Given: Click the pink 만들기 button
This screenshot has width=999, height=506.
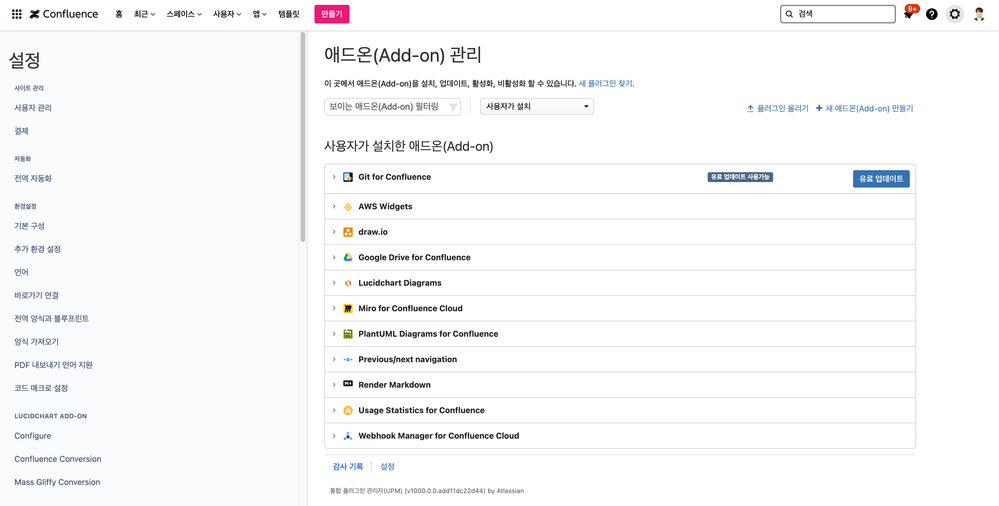Looking at the screenshot, I should point(332,14).
